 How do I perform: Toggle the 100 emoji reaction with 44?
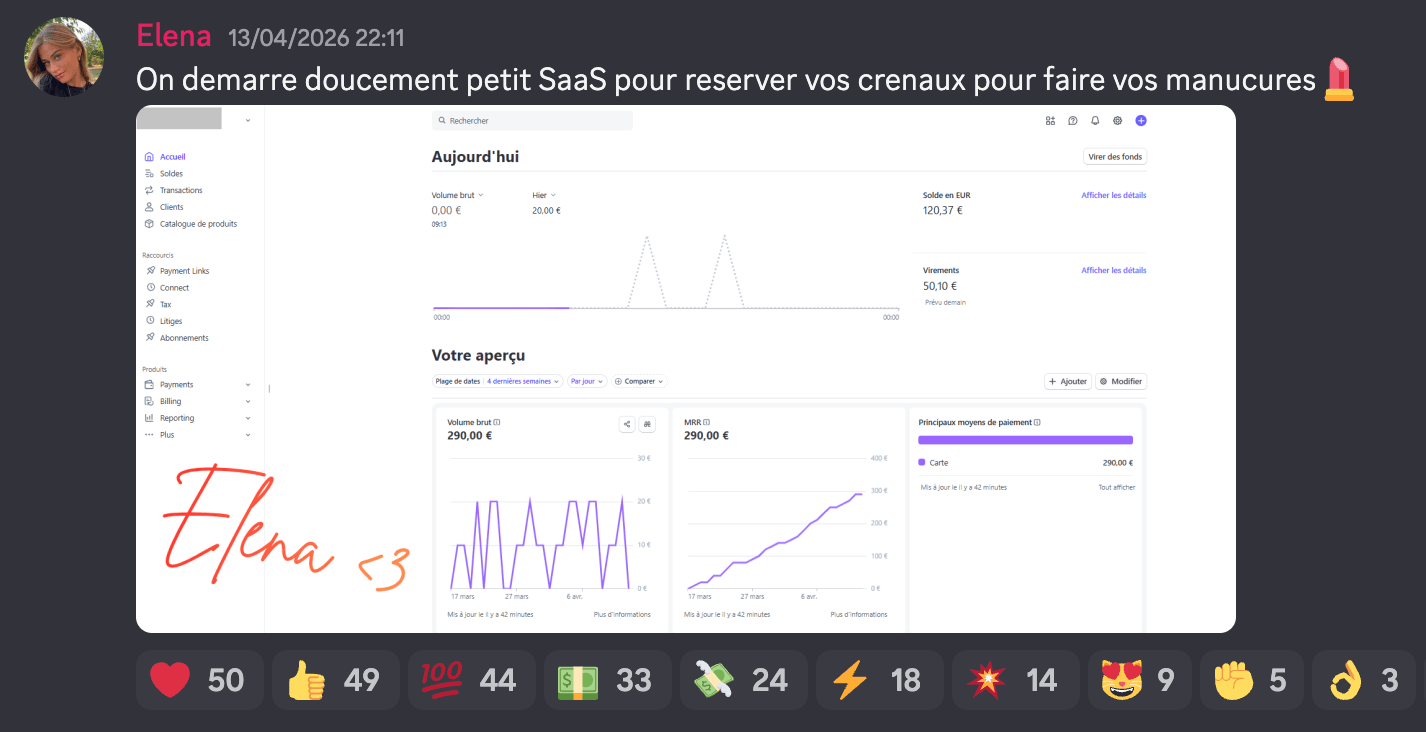click(x=471, y=680)
